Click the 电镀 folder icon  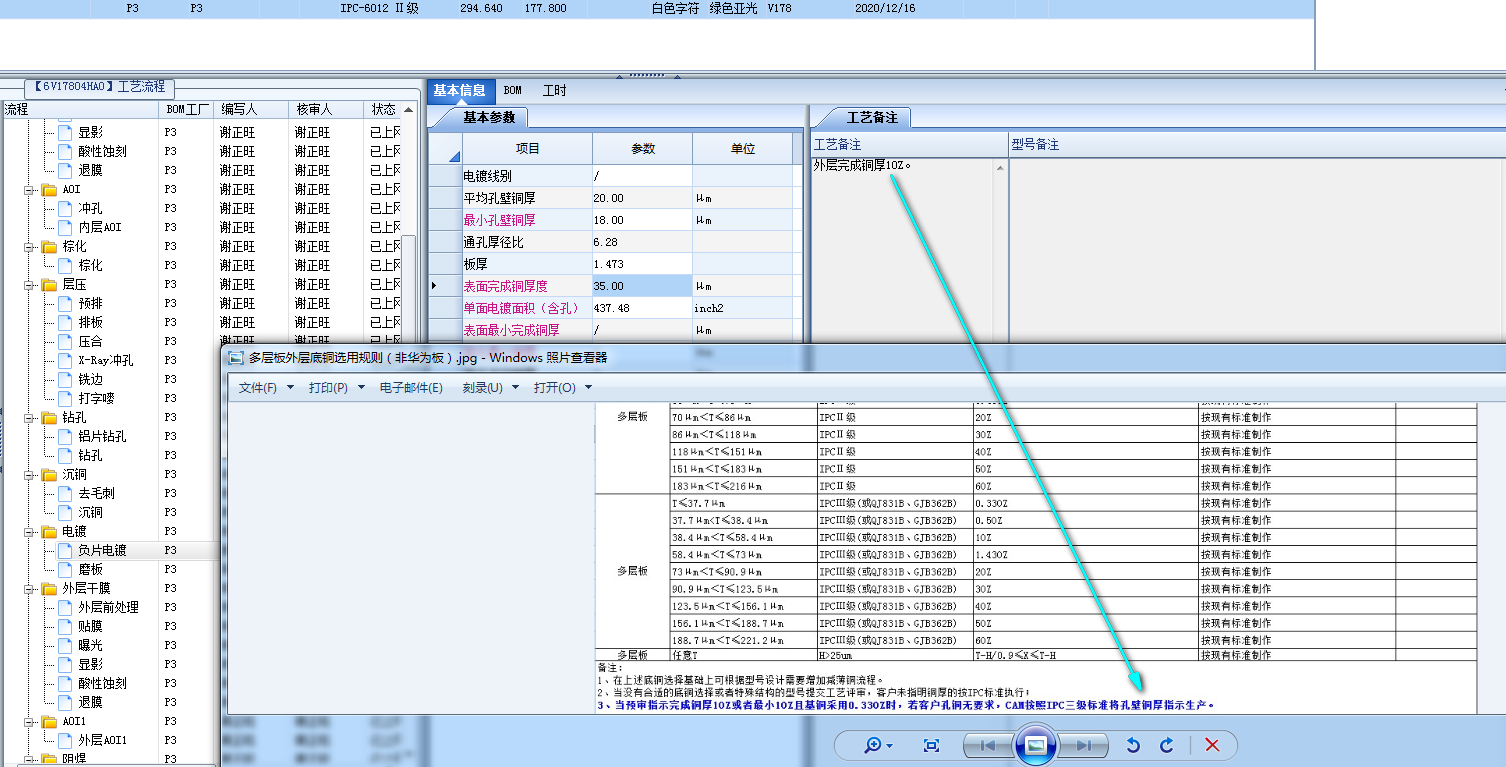(49, 531)
